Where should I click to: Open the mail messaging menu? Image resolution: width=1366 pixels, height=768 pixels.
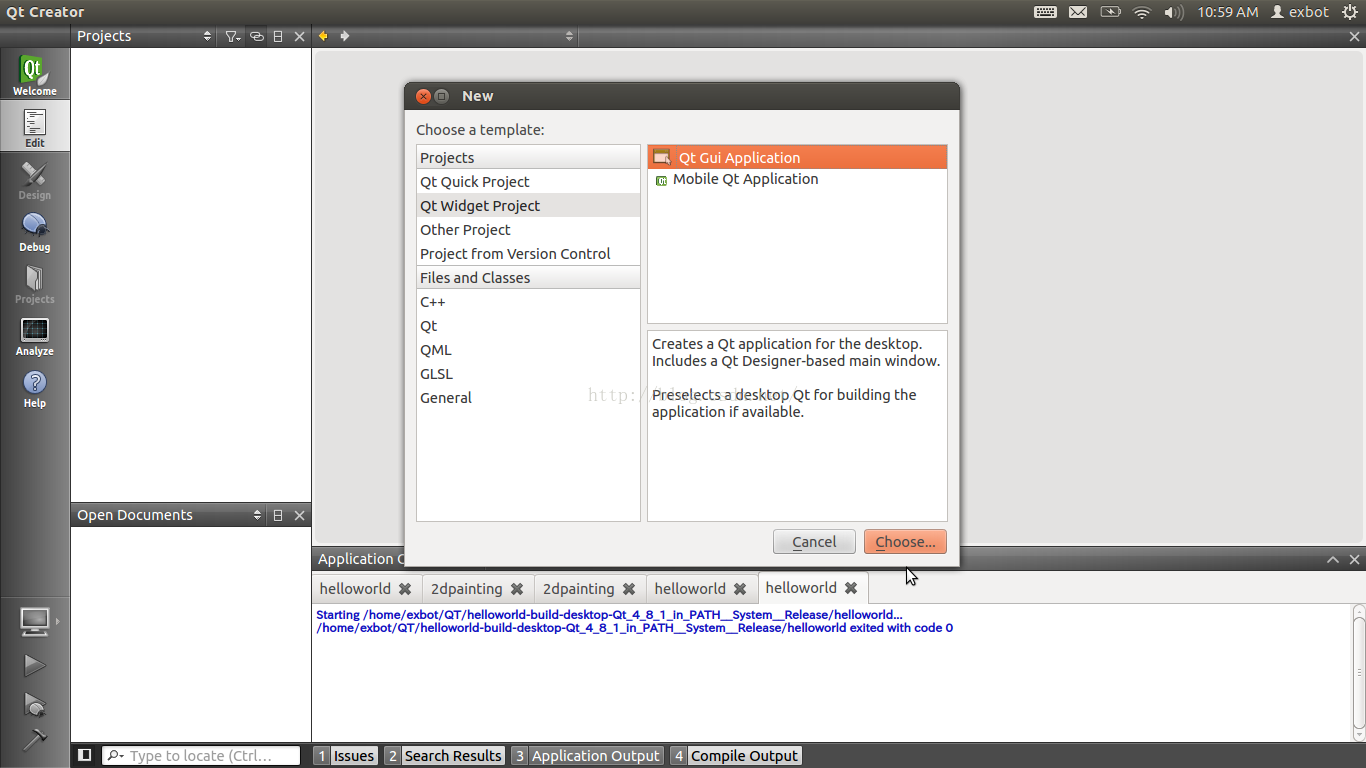point(1078,12)
